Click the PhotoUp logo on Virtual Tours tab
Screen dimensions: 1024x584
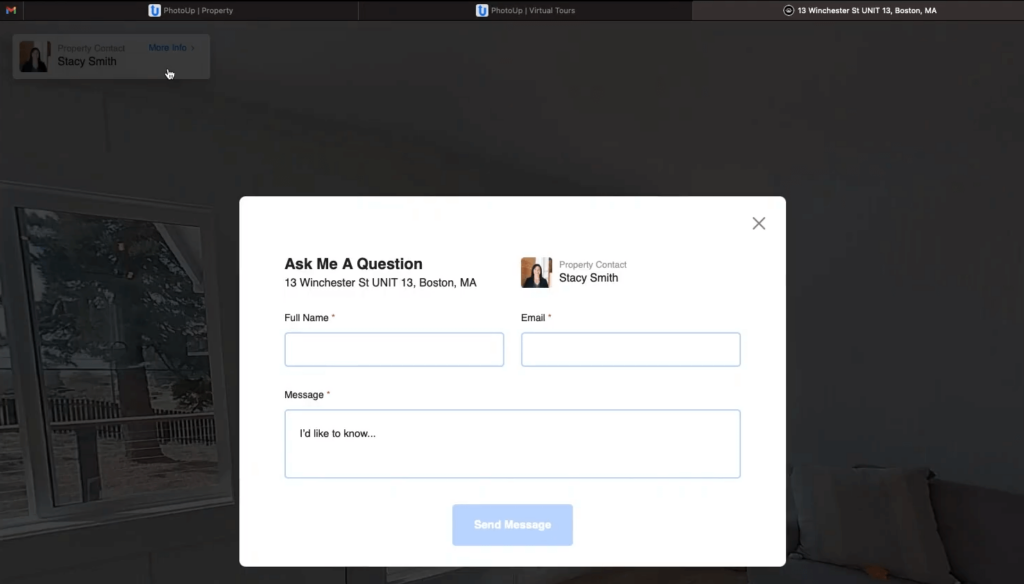[482, 10]
